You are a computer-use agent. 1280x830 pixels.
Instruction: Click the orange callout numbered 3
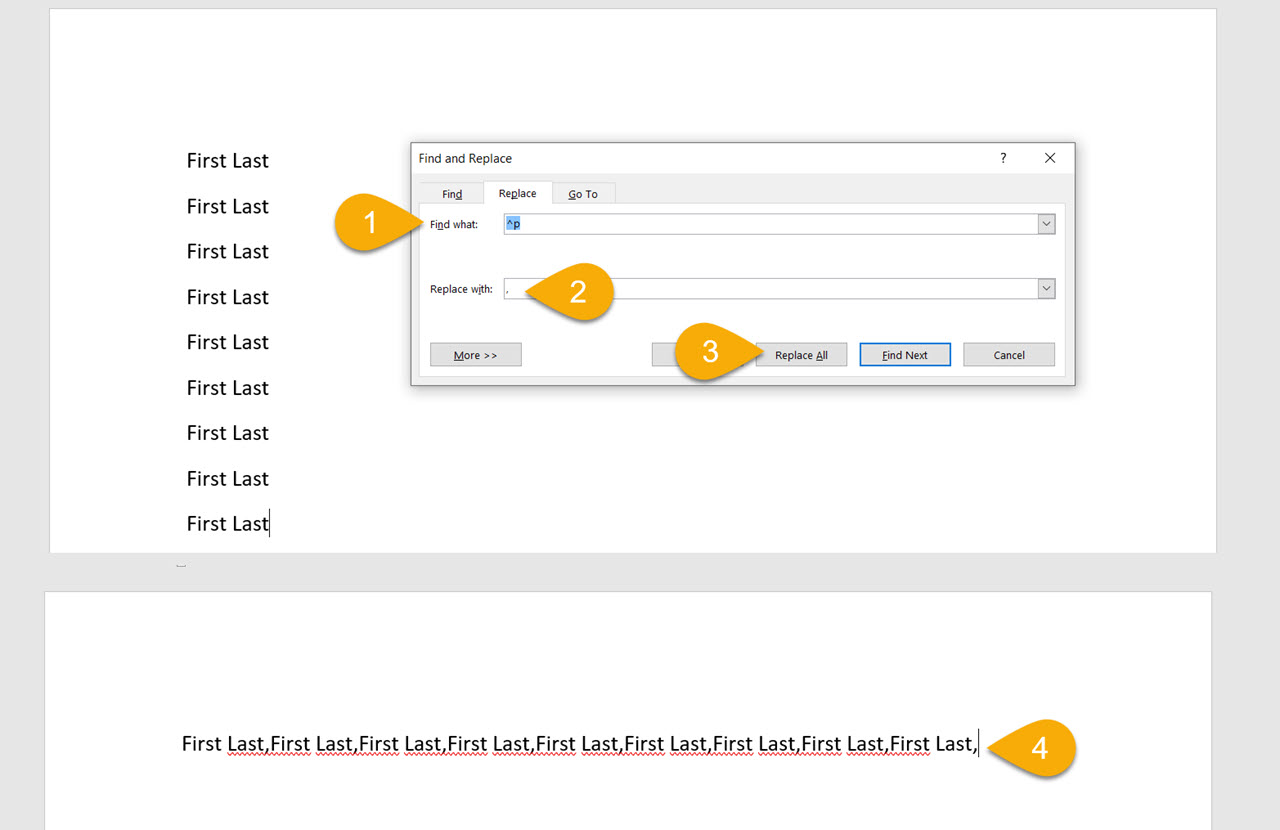712,352
